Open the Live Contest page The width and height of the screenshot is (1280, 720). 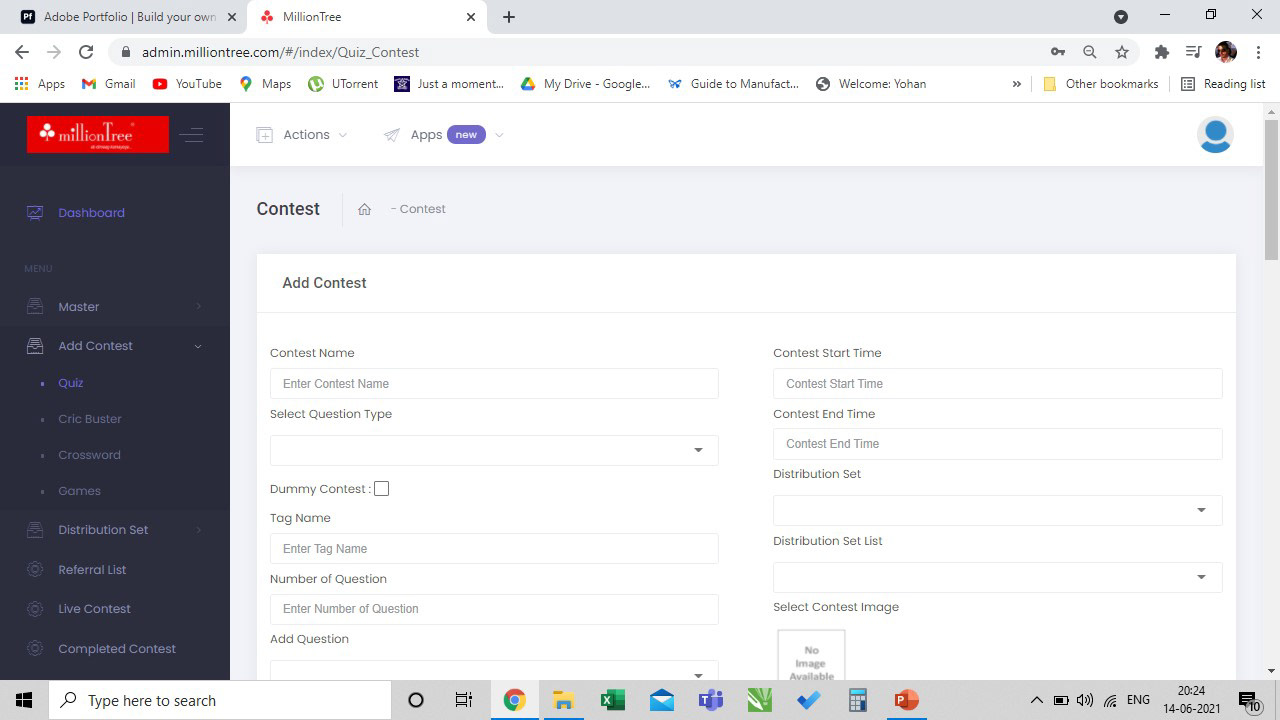pos(94,609)
